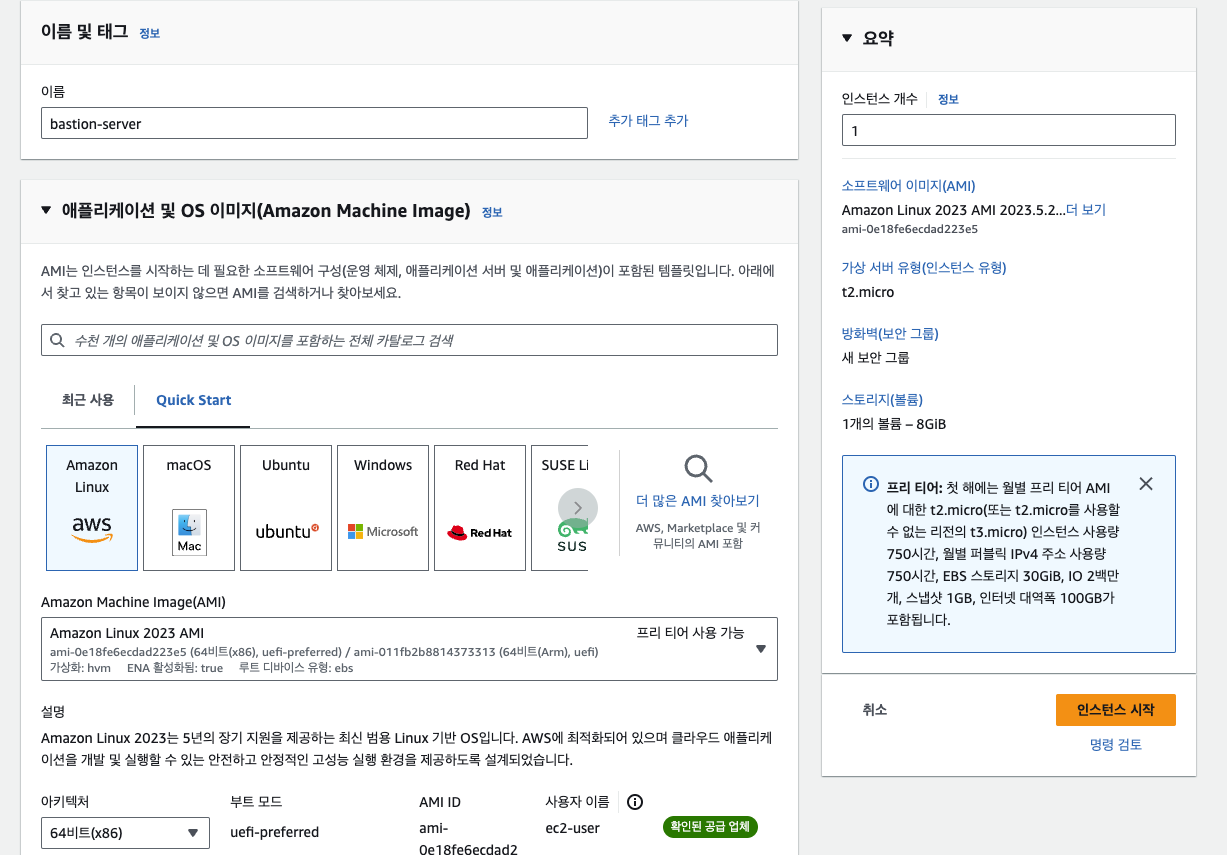Click the uefi-preferred boot mode value

(x=274, y=832)
